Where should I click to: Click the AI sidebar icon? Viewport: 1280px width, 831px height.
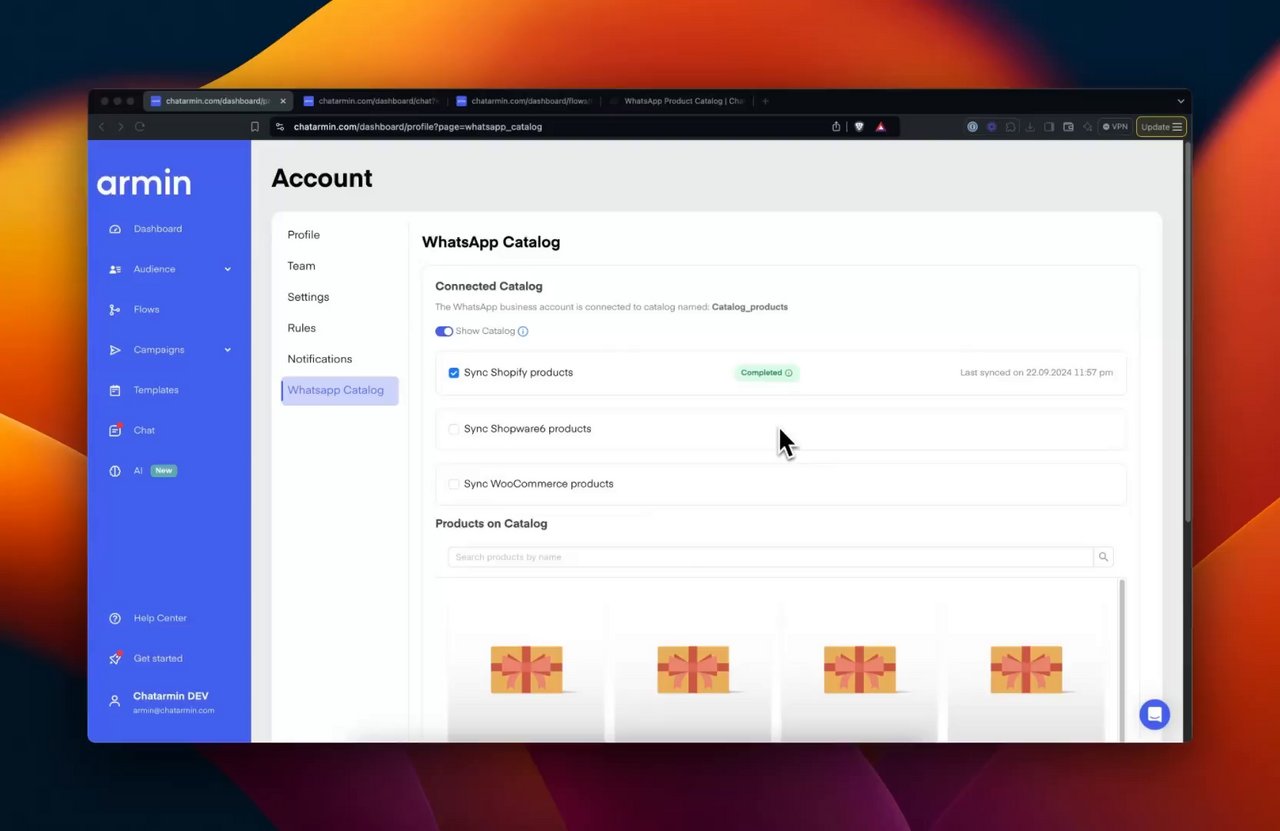[115, 471]
